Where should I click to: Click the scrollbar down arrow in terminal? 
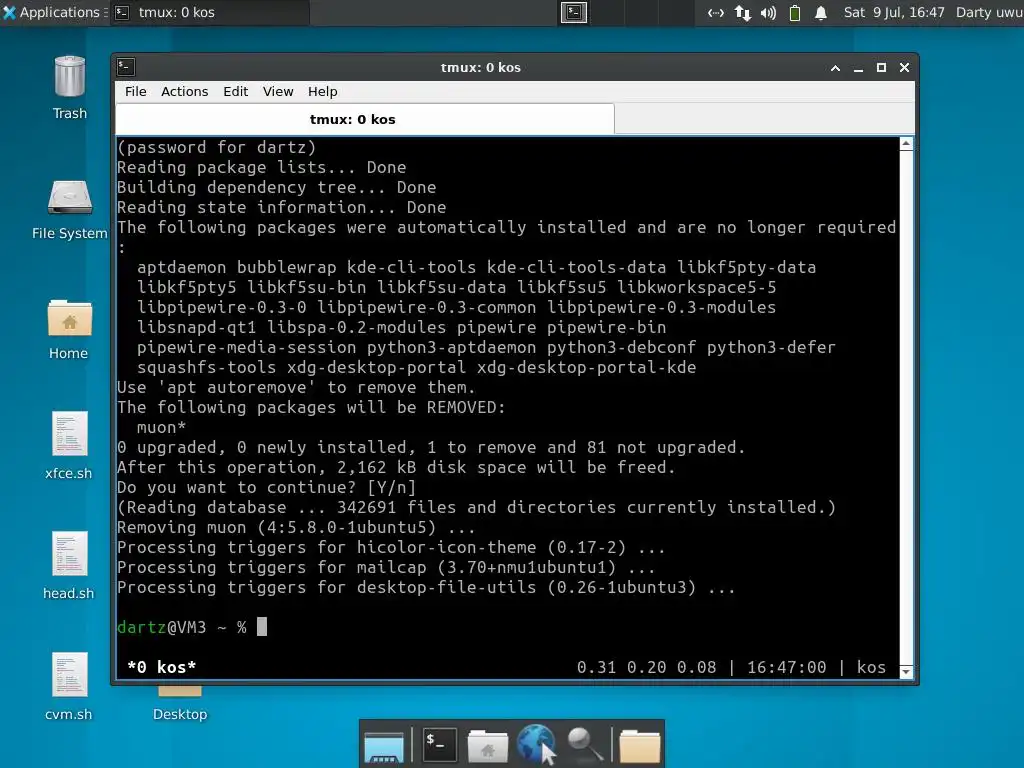[x=906, y=671]
